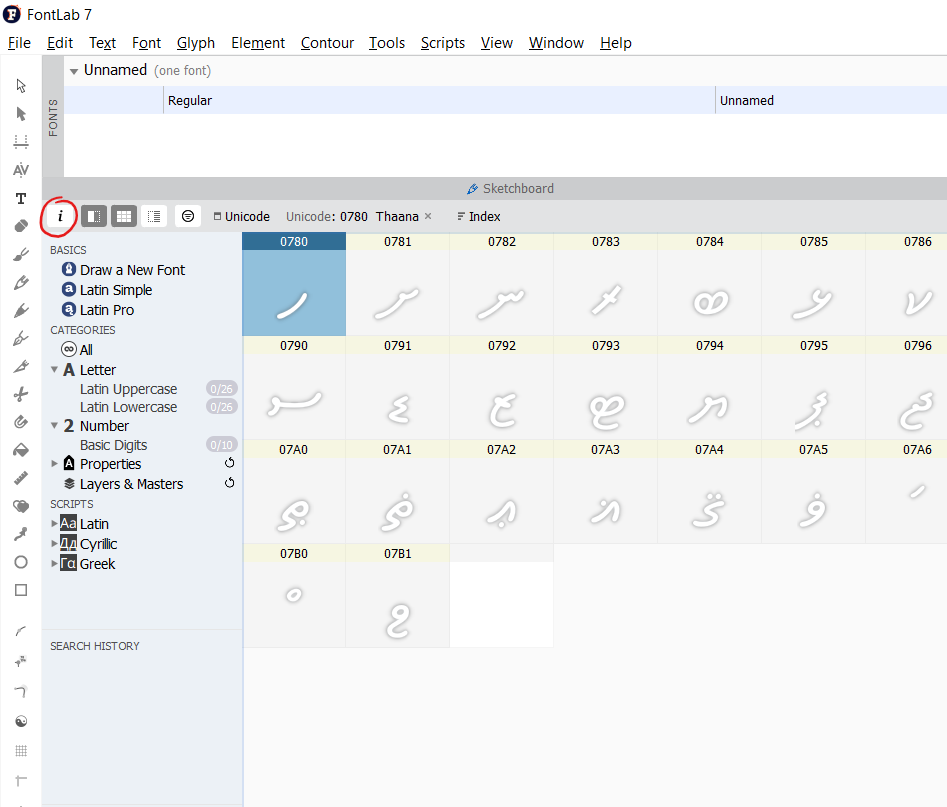
Task: Expand the Cyrillic scripts group
Action: pos(54,543)
